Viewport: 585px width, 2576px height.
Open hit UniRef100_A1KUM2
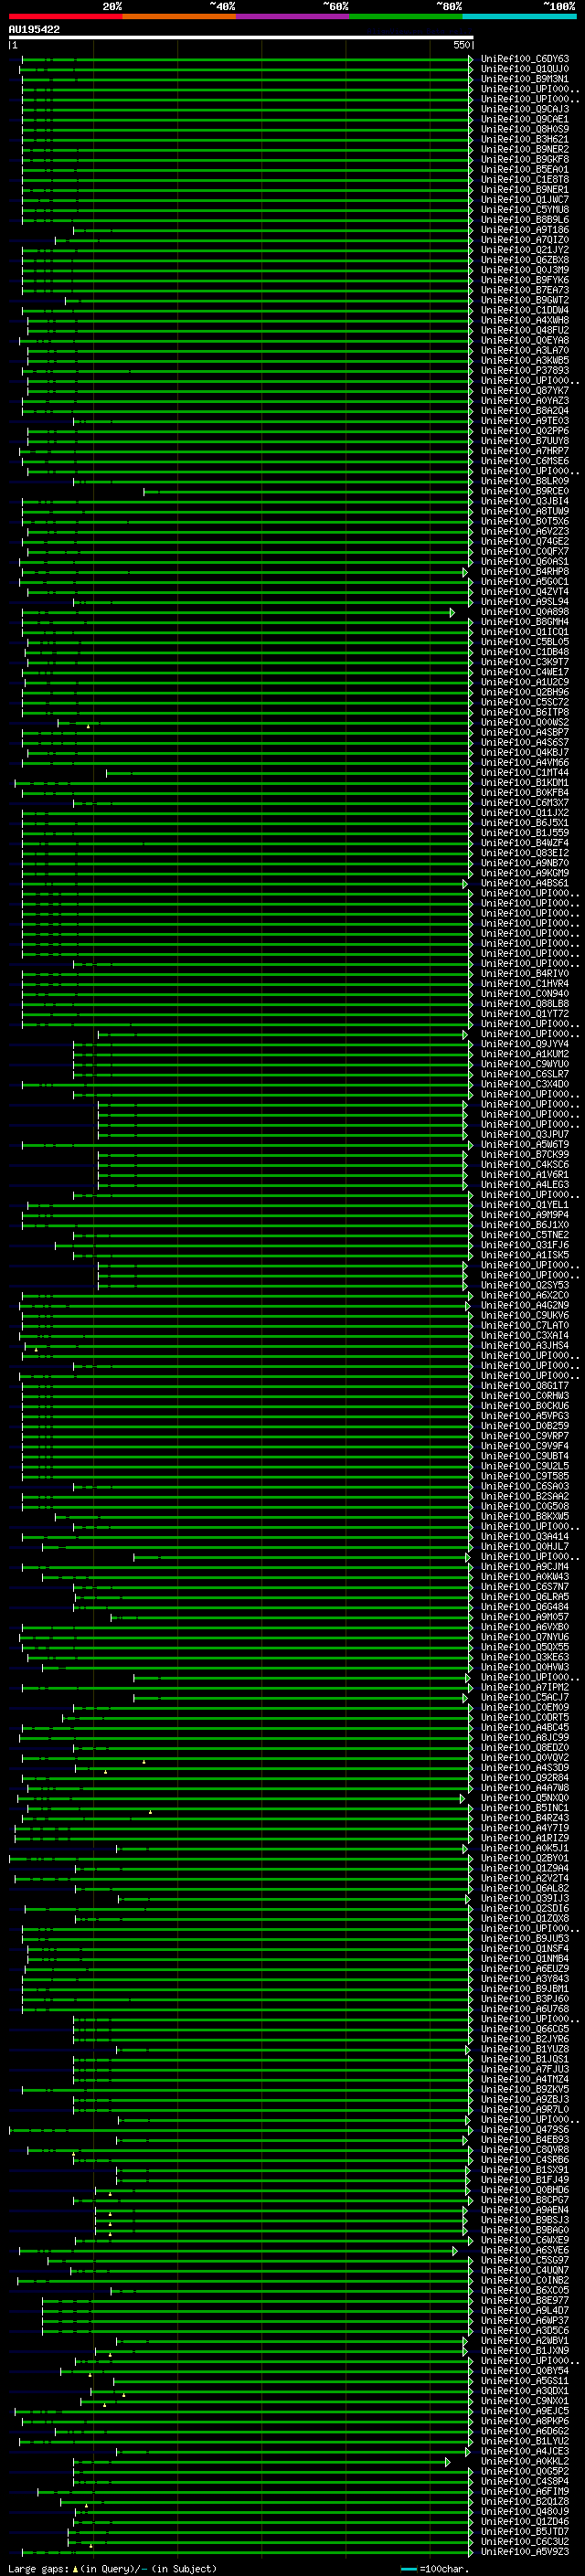pyautogui.click(x=524, y=1054)
